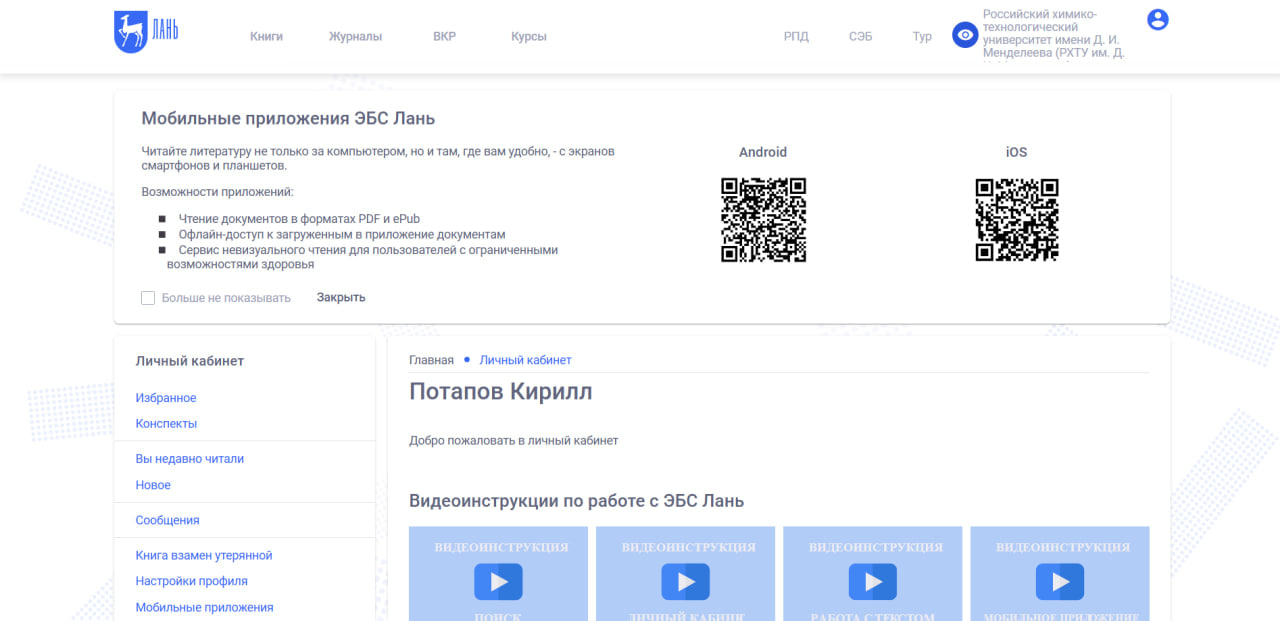Viewport: 1280px width, 621px height.
Task: Open the Книги menu
Action: click(266, 37)
